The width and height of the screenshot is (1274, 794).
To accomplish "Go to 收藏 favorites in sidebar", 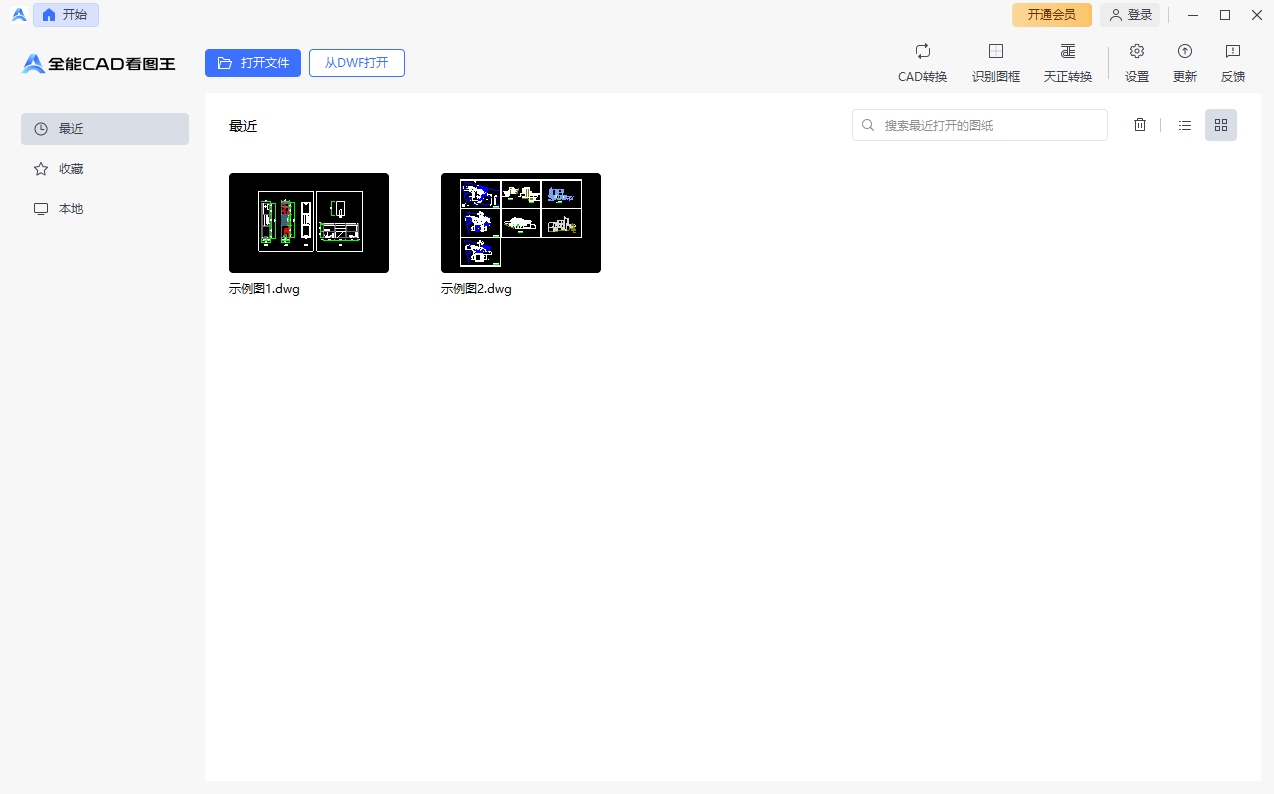I will pyautogui.click(x=105, y=169).
